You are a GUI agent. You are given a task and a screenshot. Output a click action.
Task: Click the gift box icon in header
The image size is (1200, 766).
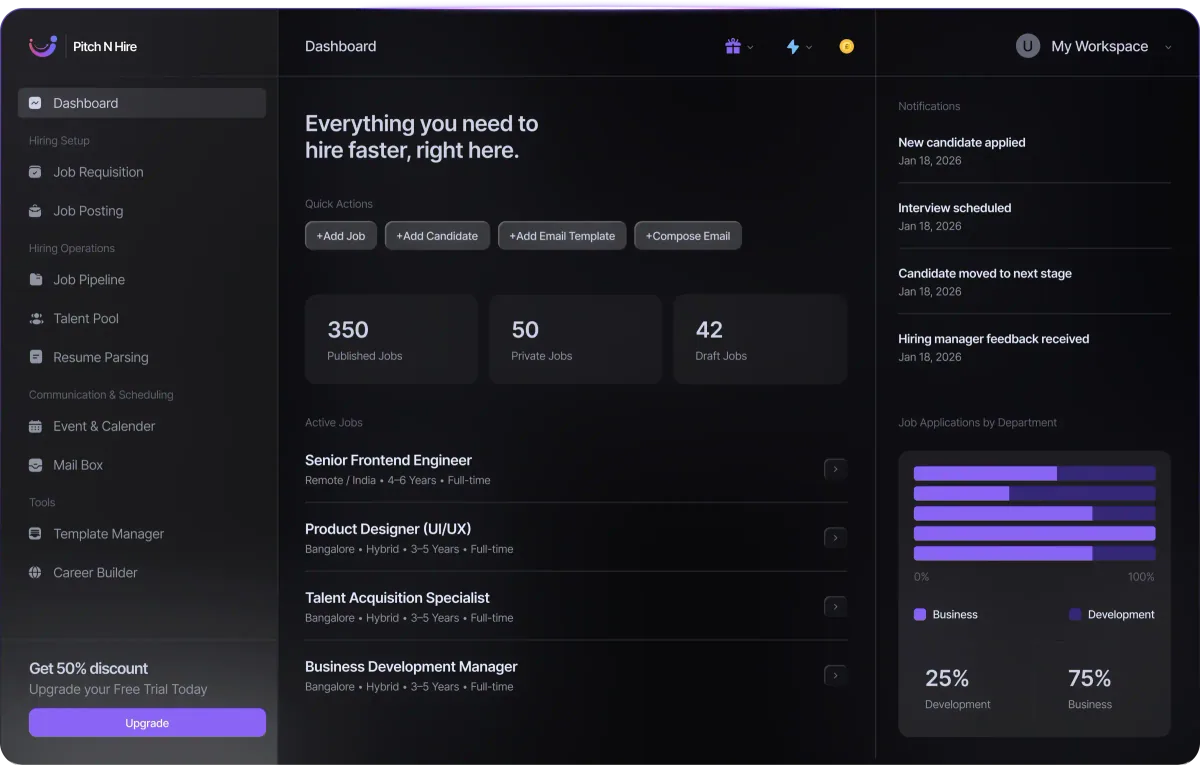(x=733, y=46)
